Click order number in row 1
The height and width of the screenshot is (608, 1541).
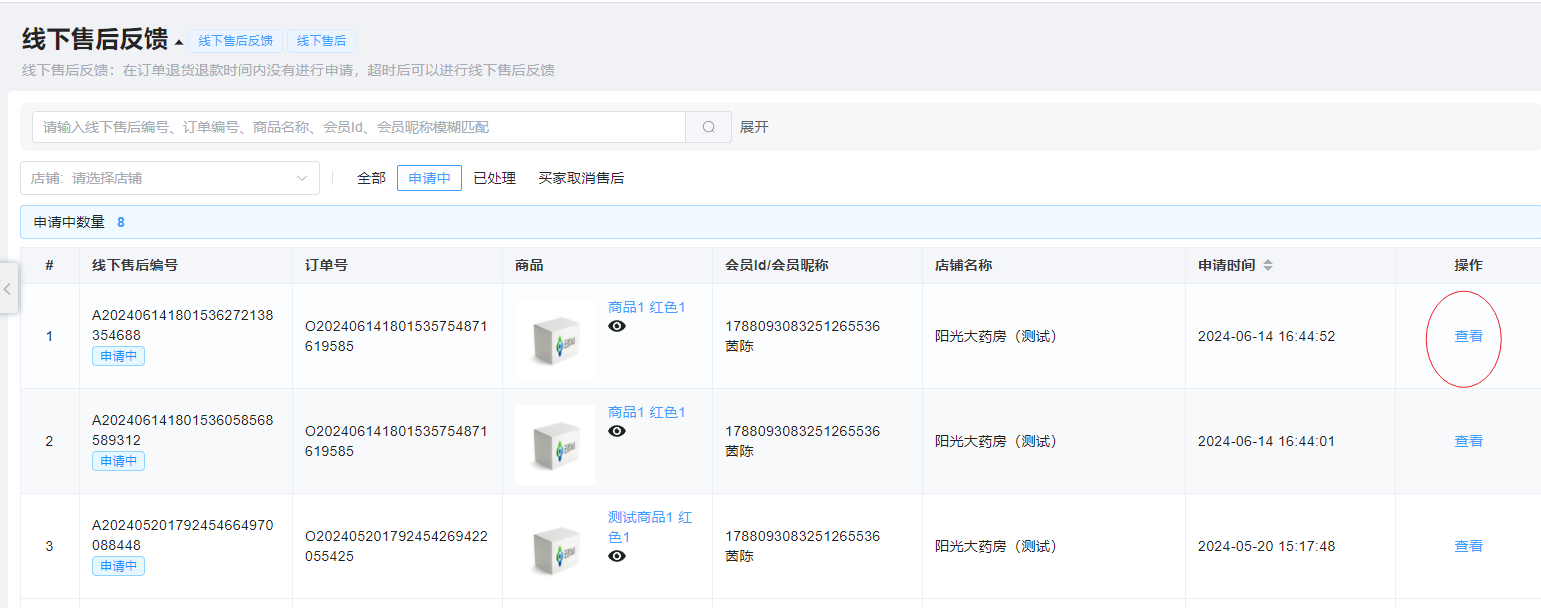[x=396, y=336]
